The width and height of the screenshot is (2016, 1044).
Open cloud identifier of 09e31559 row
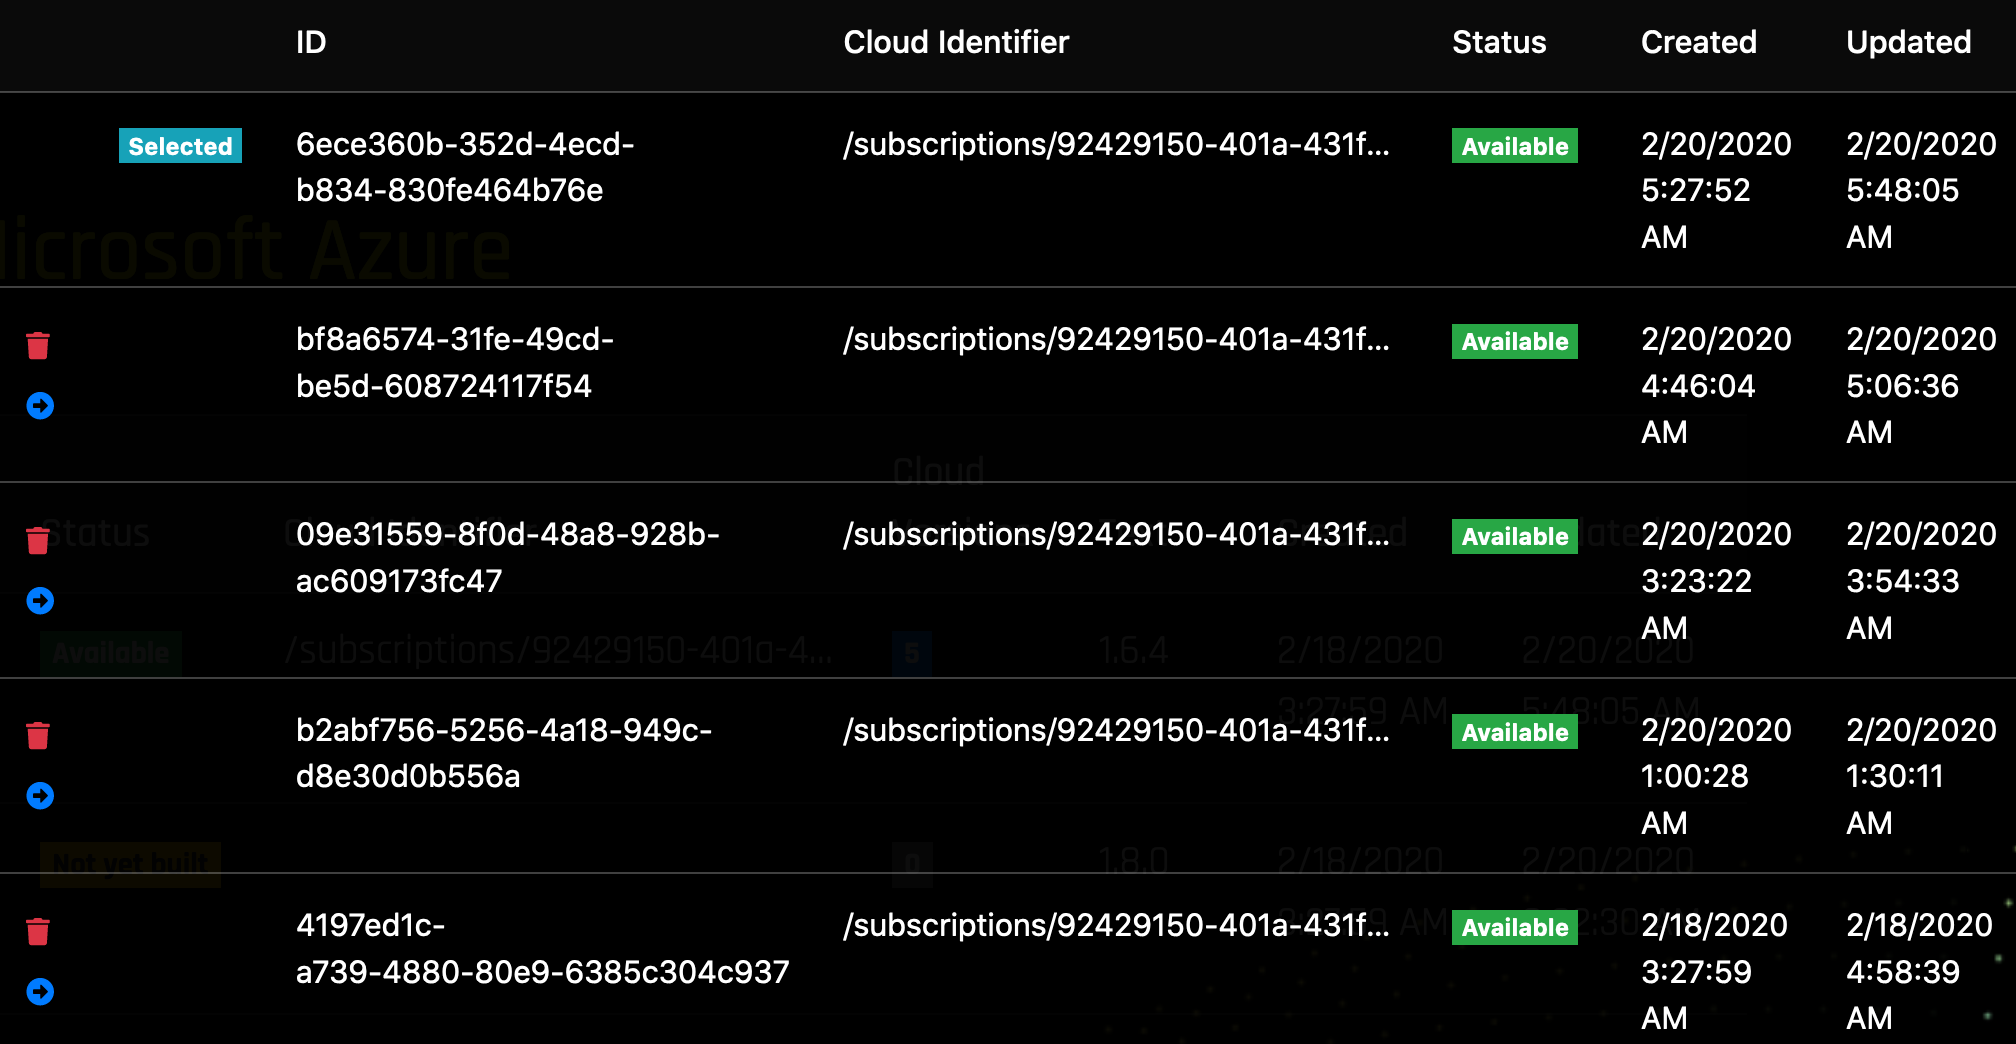pos(1116,535)
